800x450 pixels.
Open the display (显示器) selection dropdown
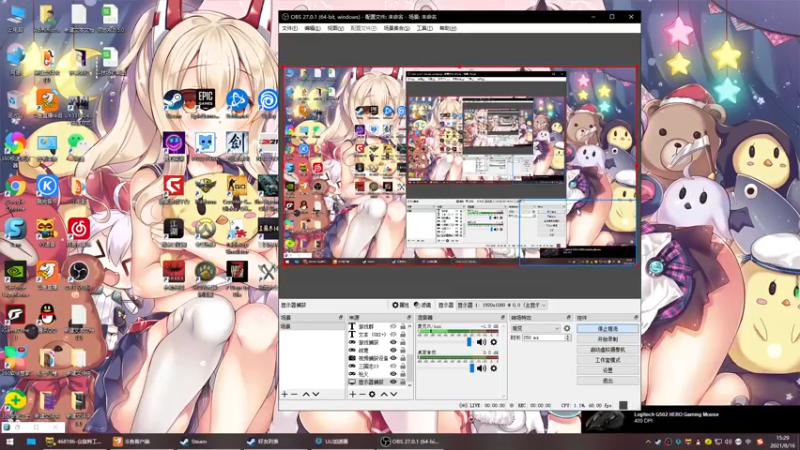[x=501, y=305]
